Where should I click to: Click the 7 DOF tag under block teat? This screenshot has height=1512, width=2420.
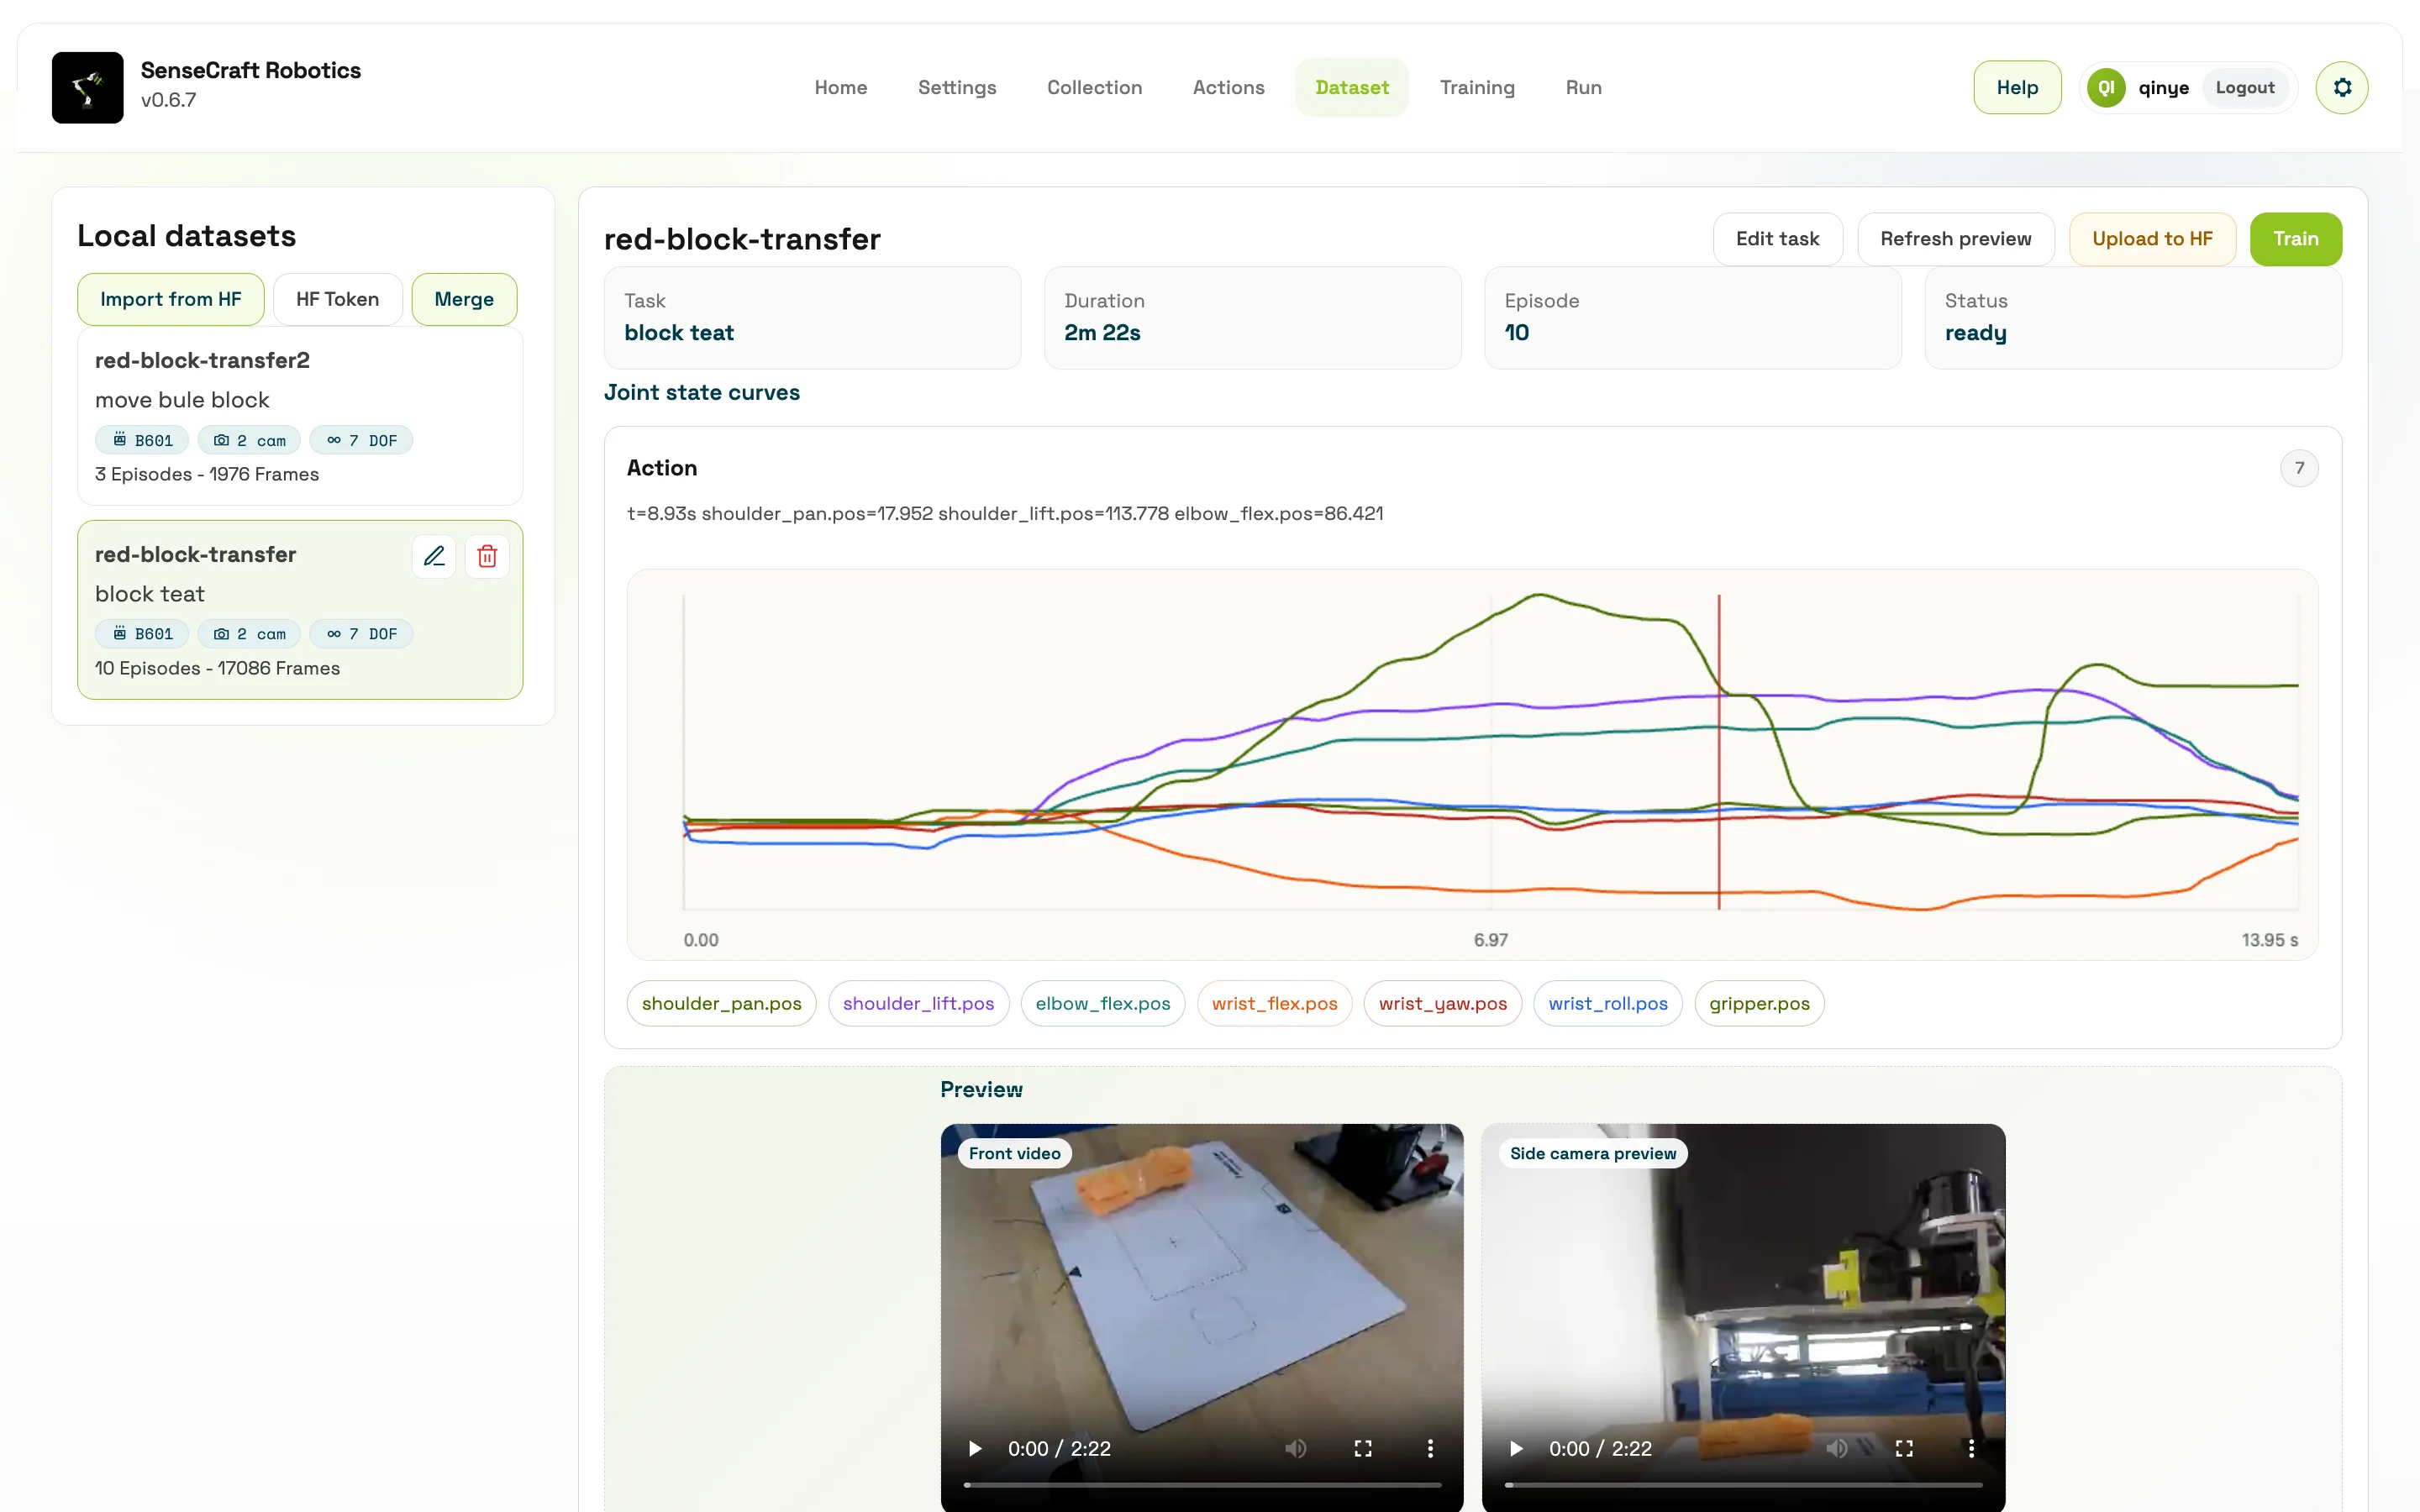coord(361,634)
